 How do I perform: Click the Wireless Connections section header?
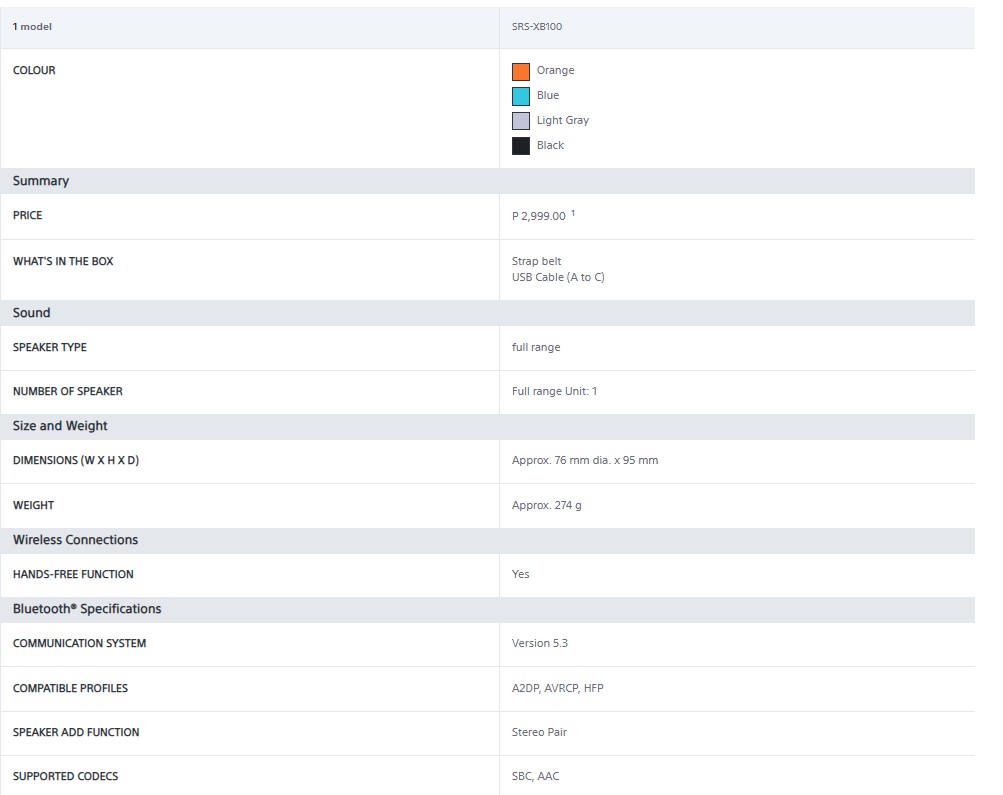click(x=487, y=540)
